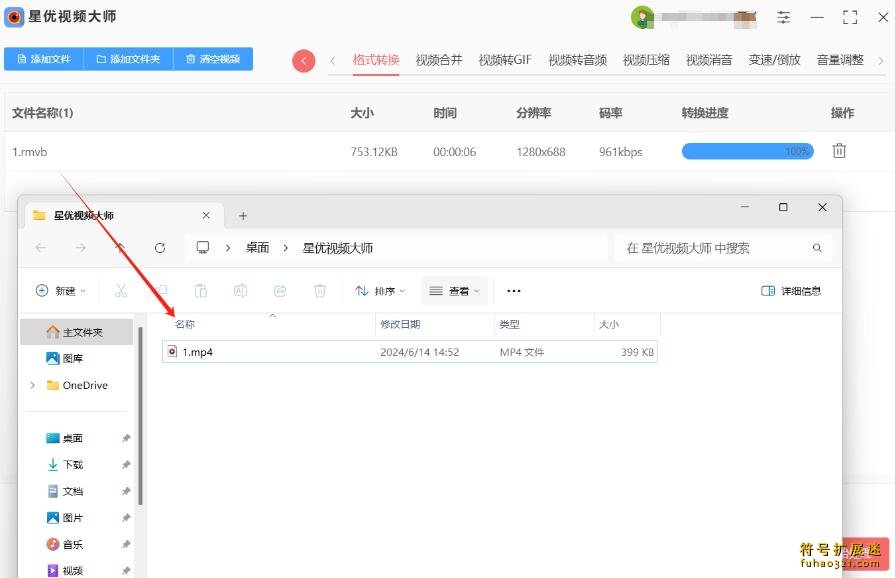Sort by the 名称 column header
This screenshot has height=578, width=895.
click(x=184, y=324)
